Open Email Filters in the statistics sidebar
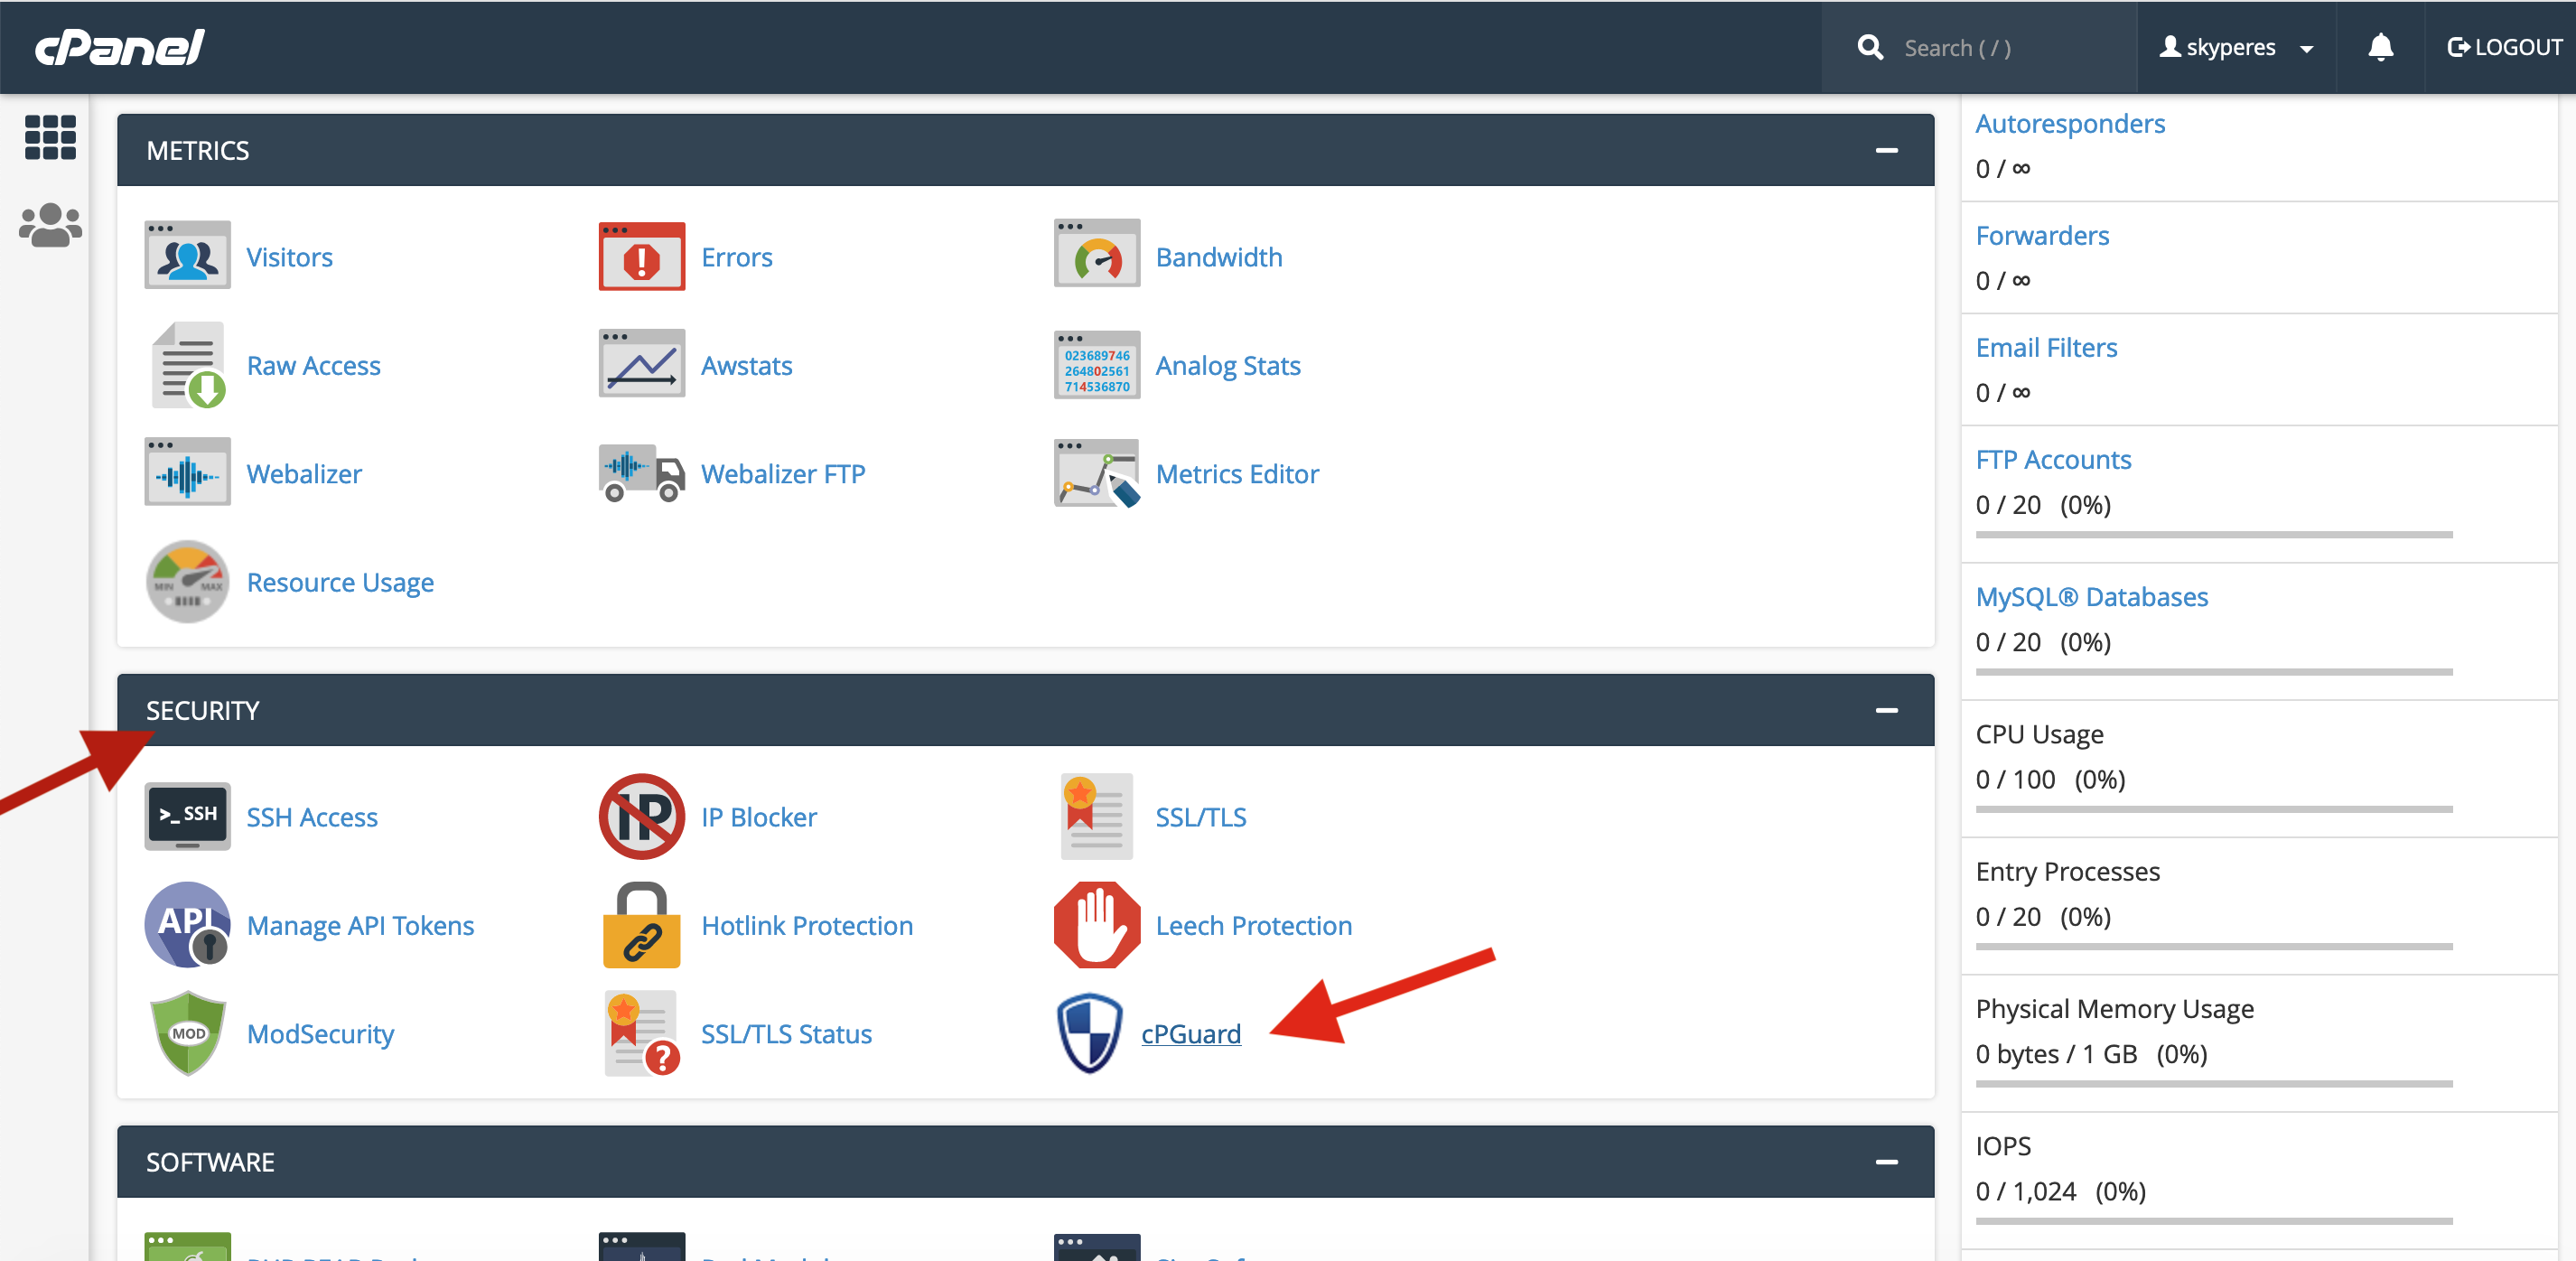 (2045, 347)
